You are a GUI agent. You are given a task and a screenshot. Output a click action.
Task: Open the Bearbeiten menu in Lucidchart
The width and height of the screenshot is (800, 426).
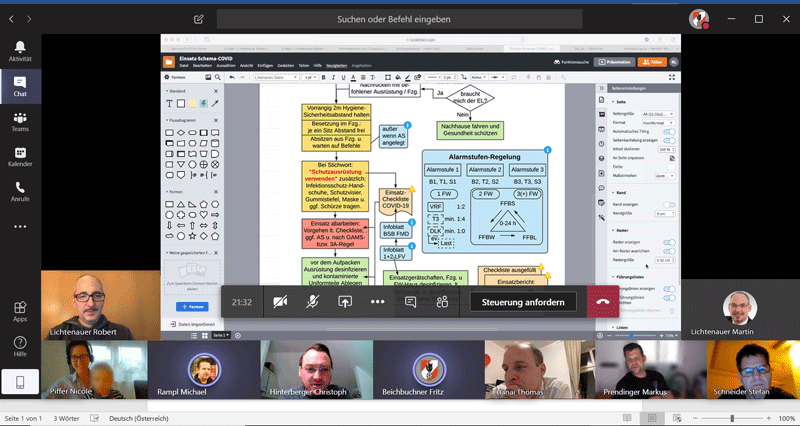point(202,66)
